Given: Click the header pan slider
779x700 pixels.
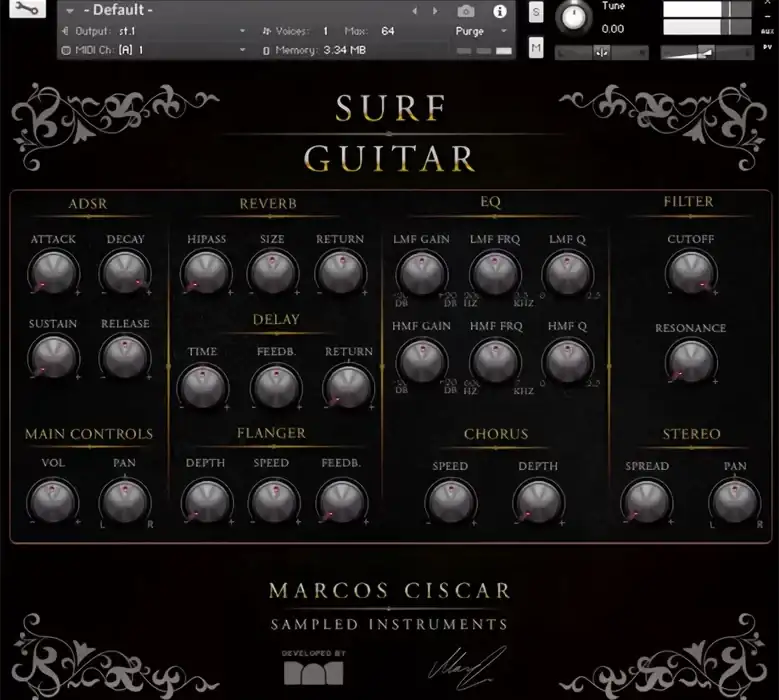Looking at the screenshot, I should tap(601, 52).
